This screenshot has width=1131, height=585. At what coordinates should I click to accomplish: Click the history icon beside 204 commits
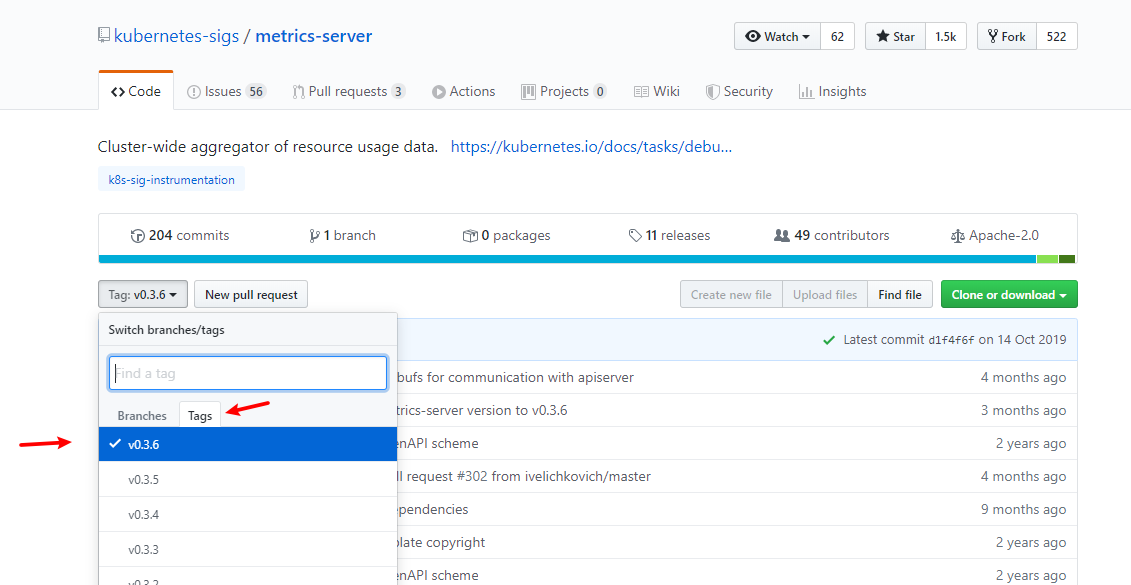(x=138, y=235)
